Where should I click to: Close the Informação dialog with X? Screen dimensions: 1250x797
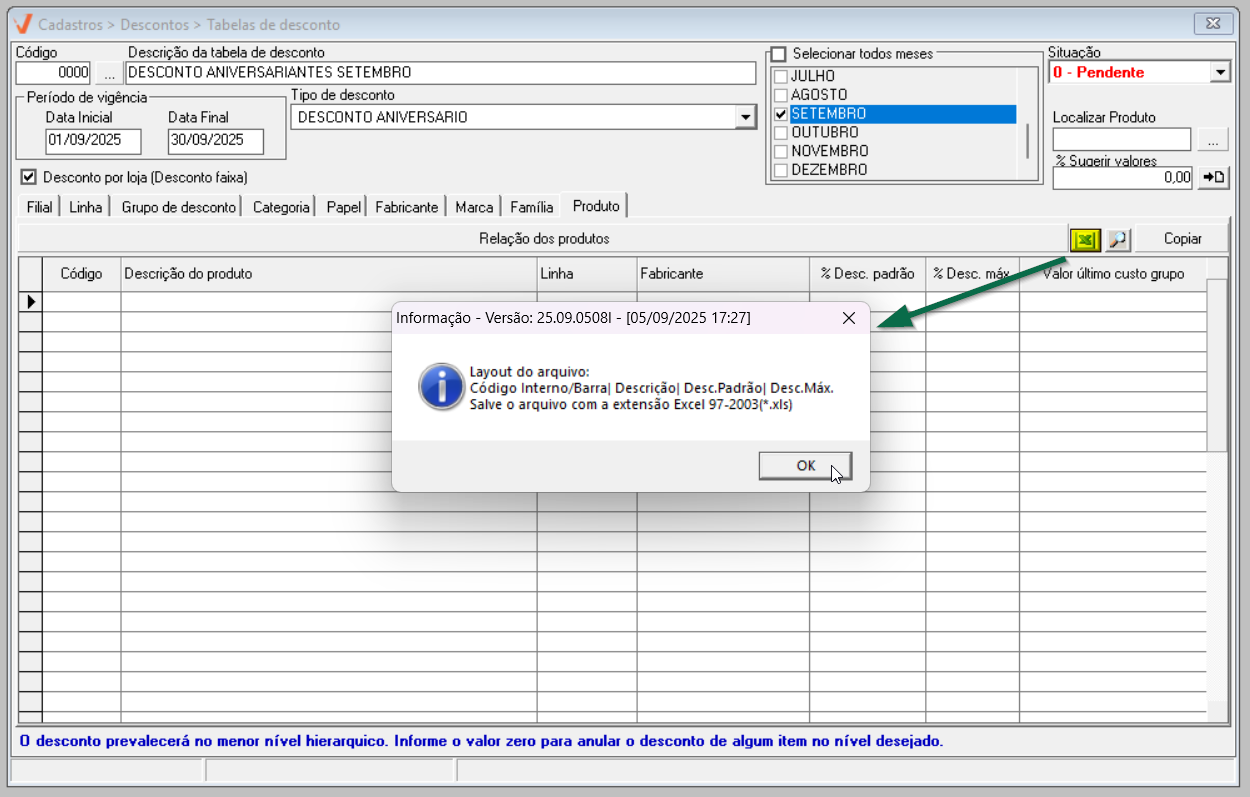(x=848, y=318)
